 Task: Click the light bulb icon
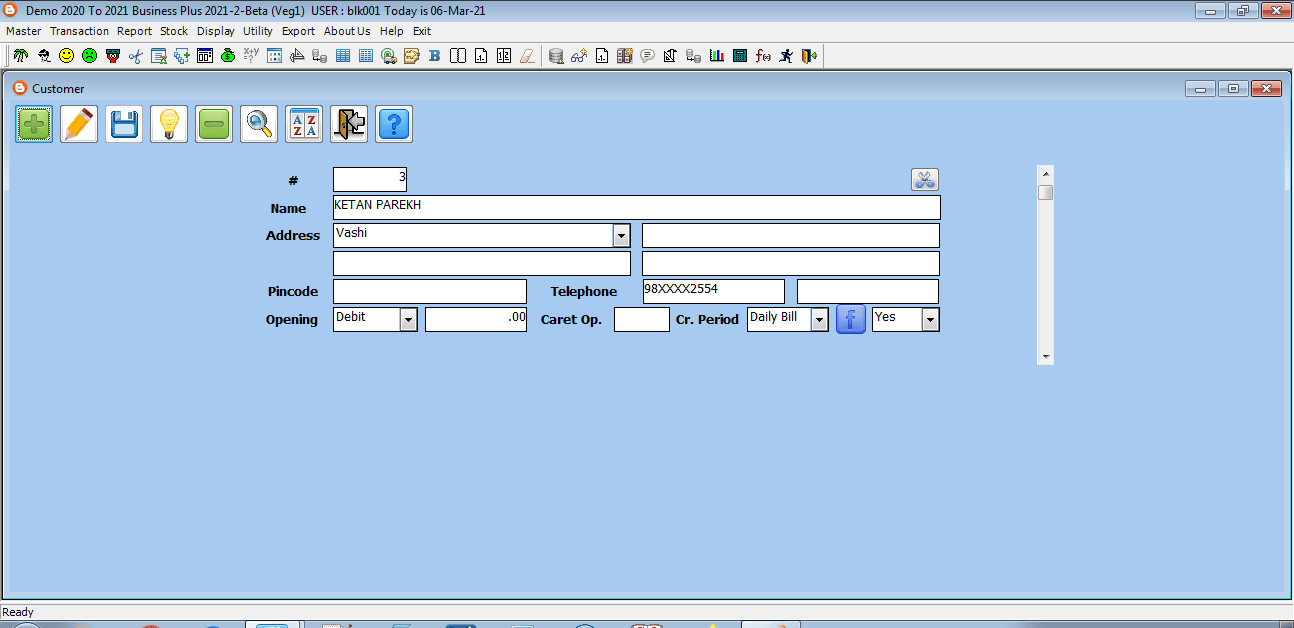[169, 125]
